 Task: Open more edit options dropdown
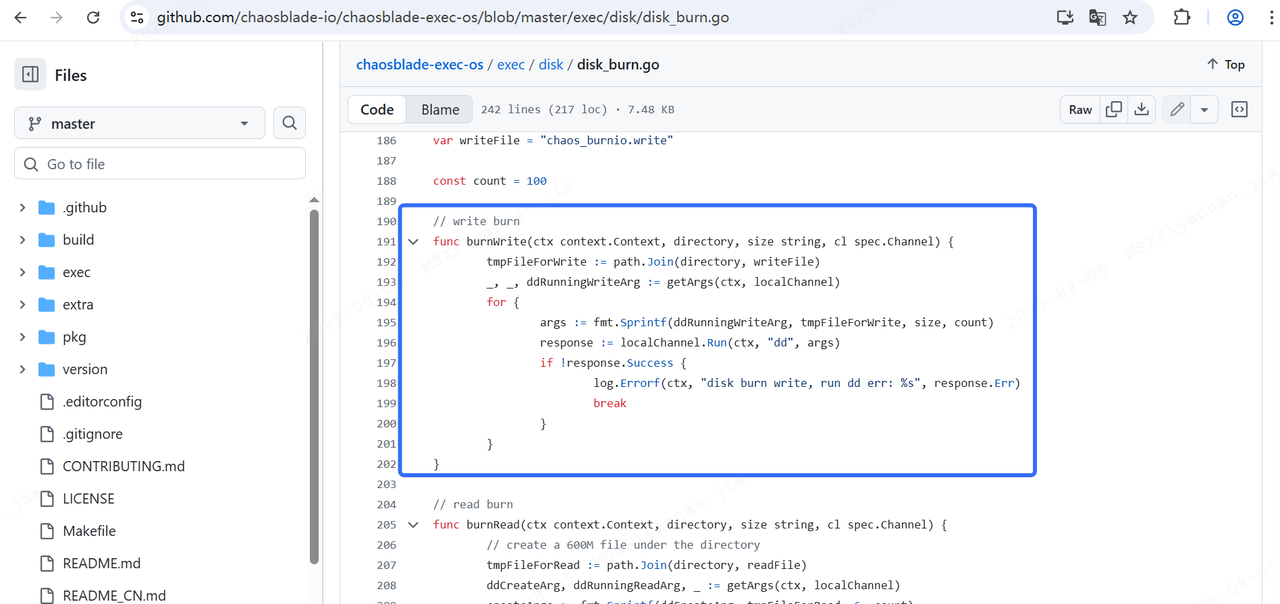click(1204, 109)
